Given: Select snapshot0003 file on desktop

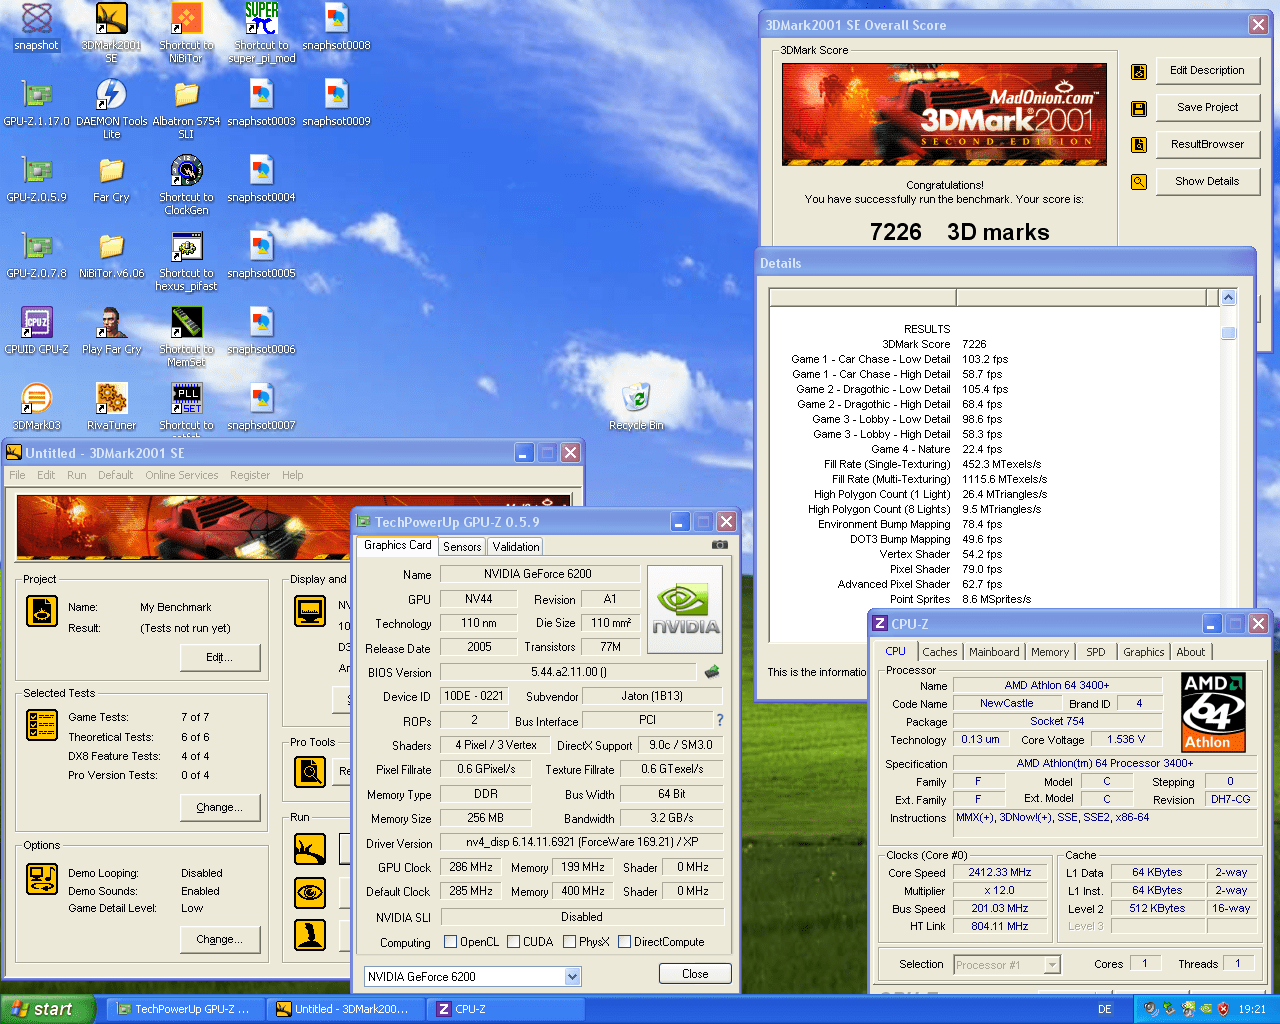Looking at the screenshot, I should [x=262, y=103].
